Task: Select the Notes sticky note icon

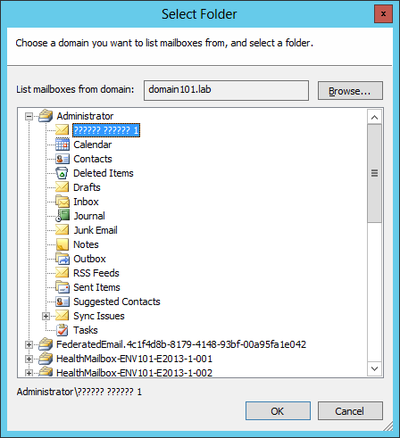Action: pyautogui.click(x=62, y=245)
